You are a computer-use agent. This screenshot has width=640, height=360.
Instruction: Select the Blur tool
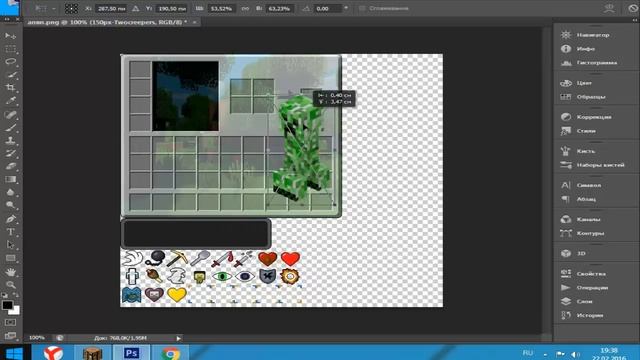tap(10, 192)
